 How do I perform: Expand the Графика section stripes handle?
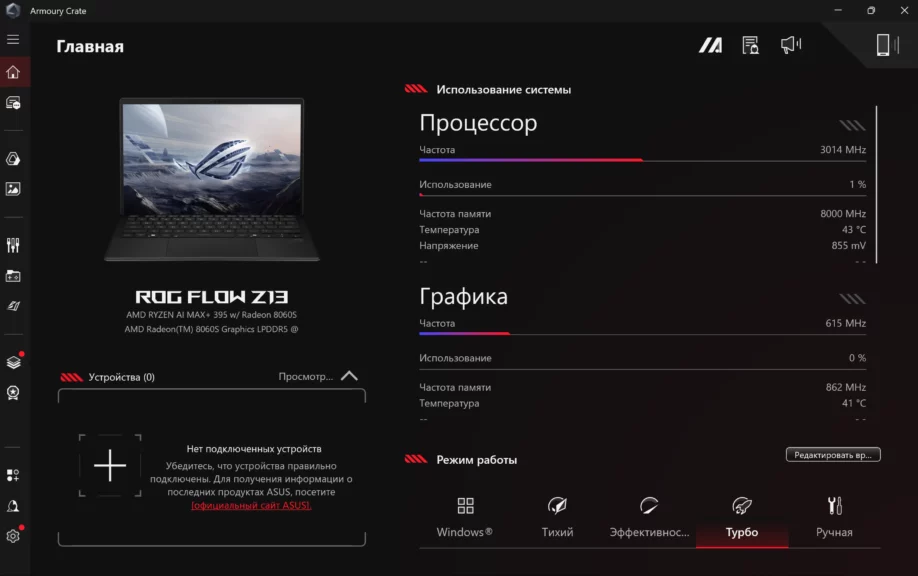pos(852,299)
